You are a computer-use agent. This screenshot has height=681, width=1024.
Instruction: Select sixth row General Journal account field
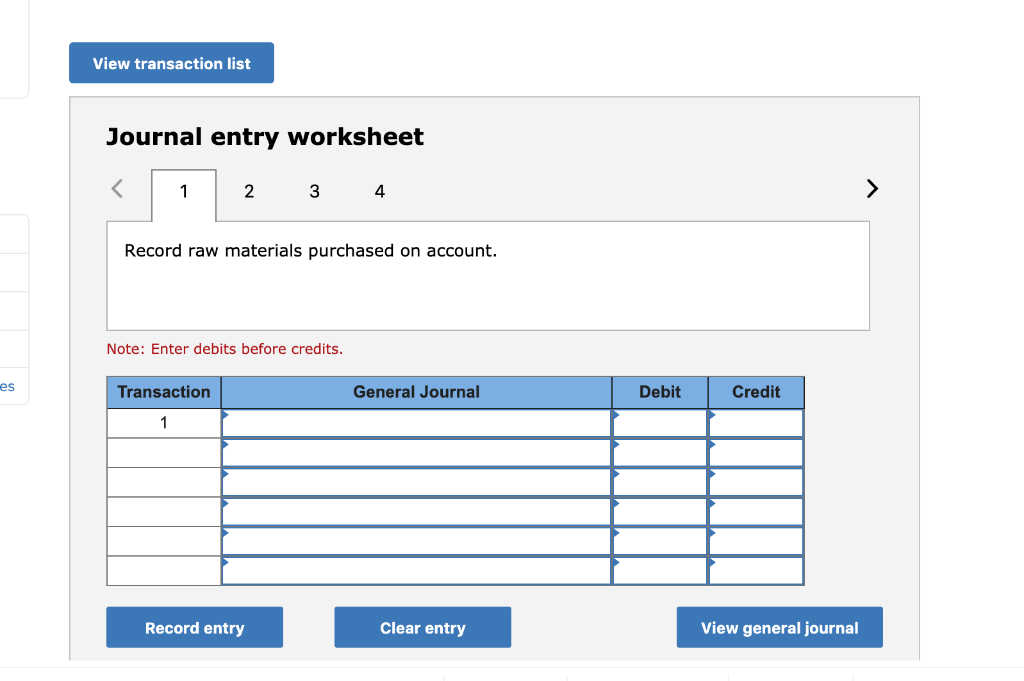417,571
